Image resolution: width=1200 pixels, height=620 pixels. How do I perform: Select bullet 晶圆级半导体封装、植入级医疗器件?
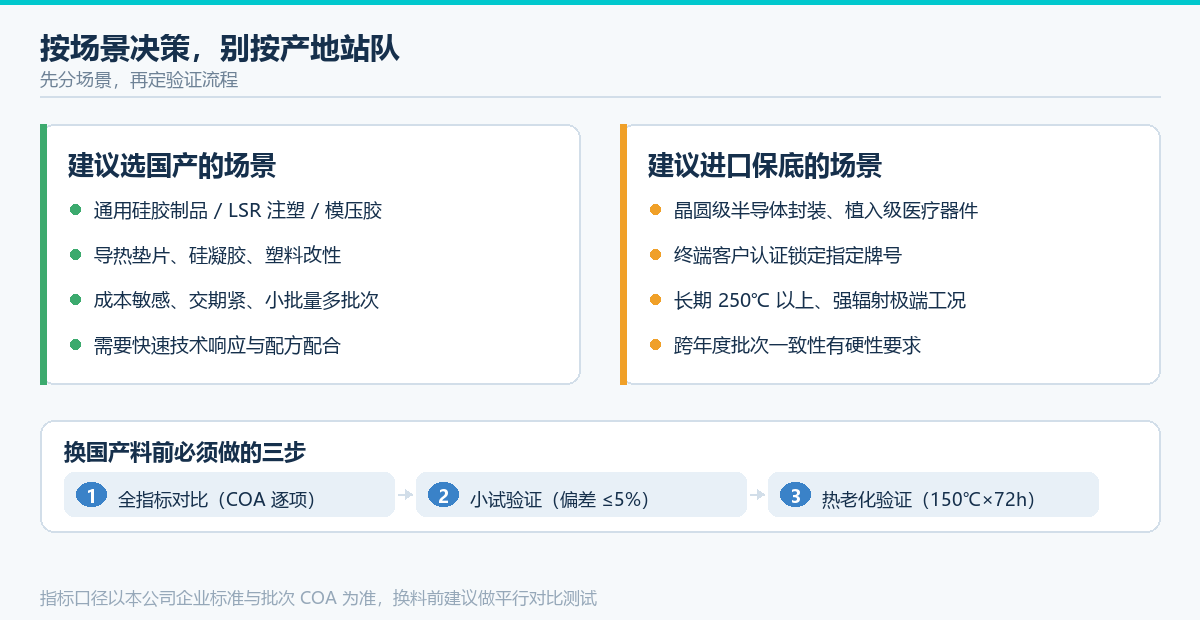pyautogui.click(x=826, y=211)
